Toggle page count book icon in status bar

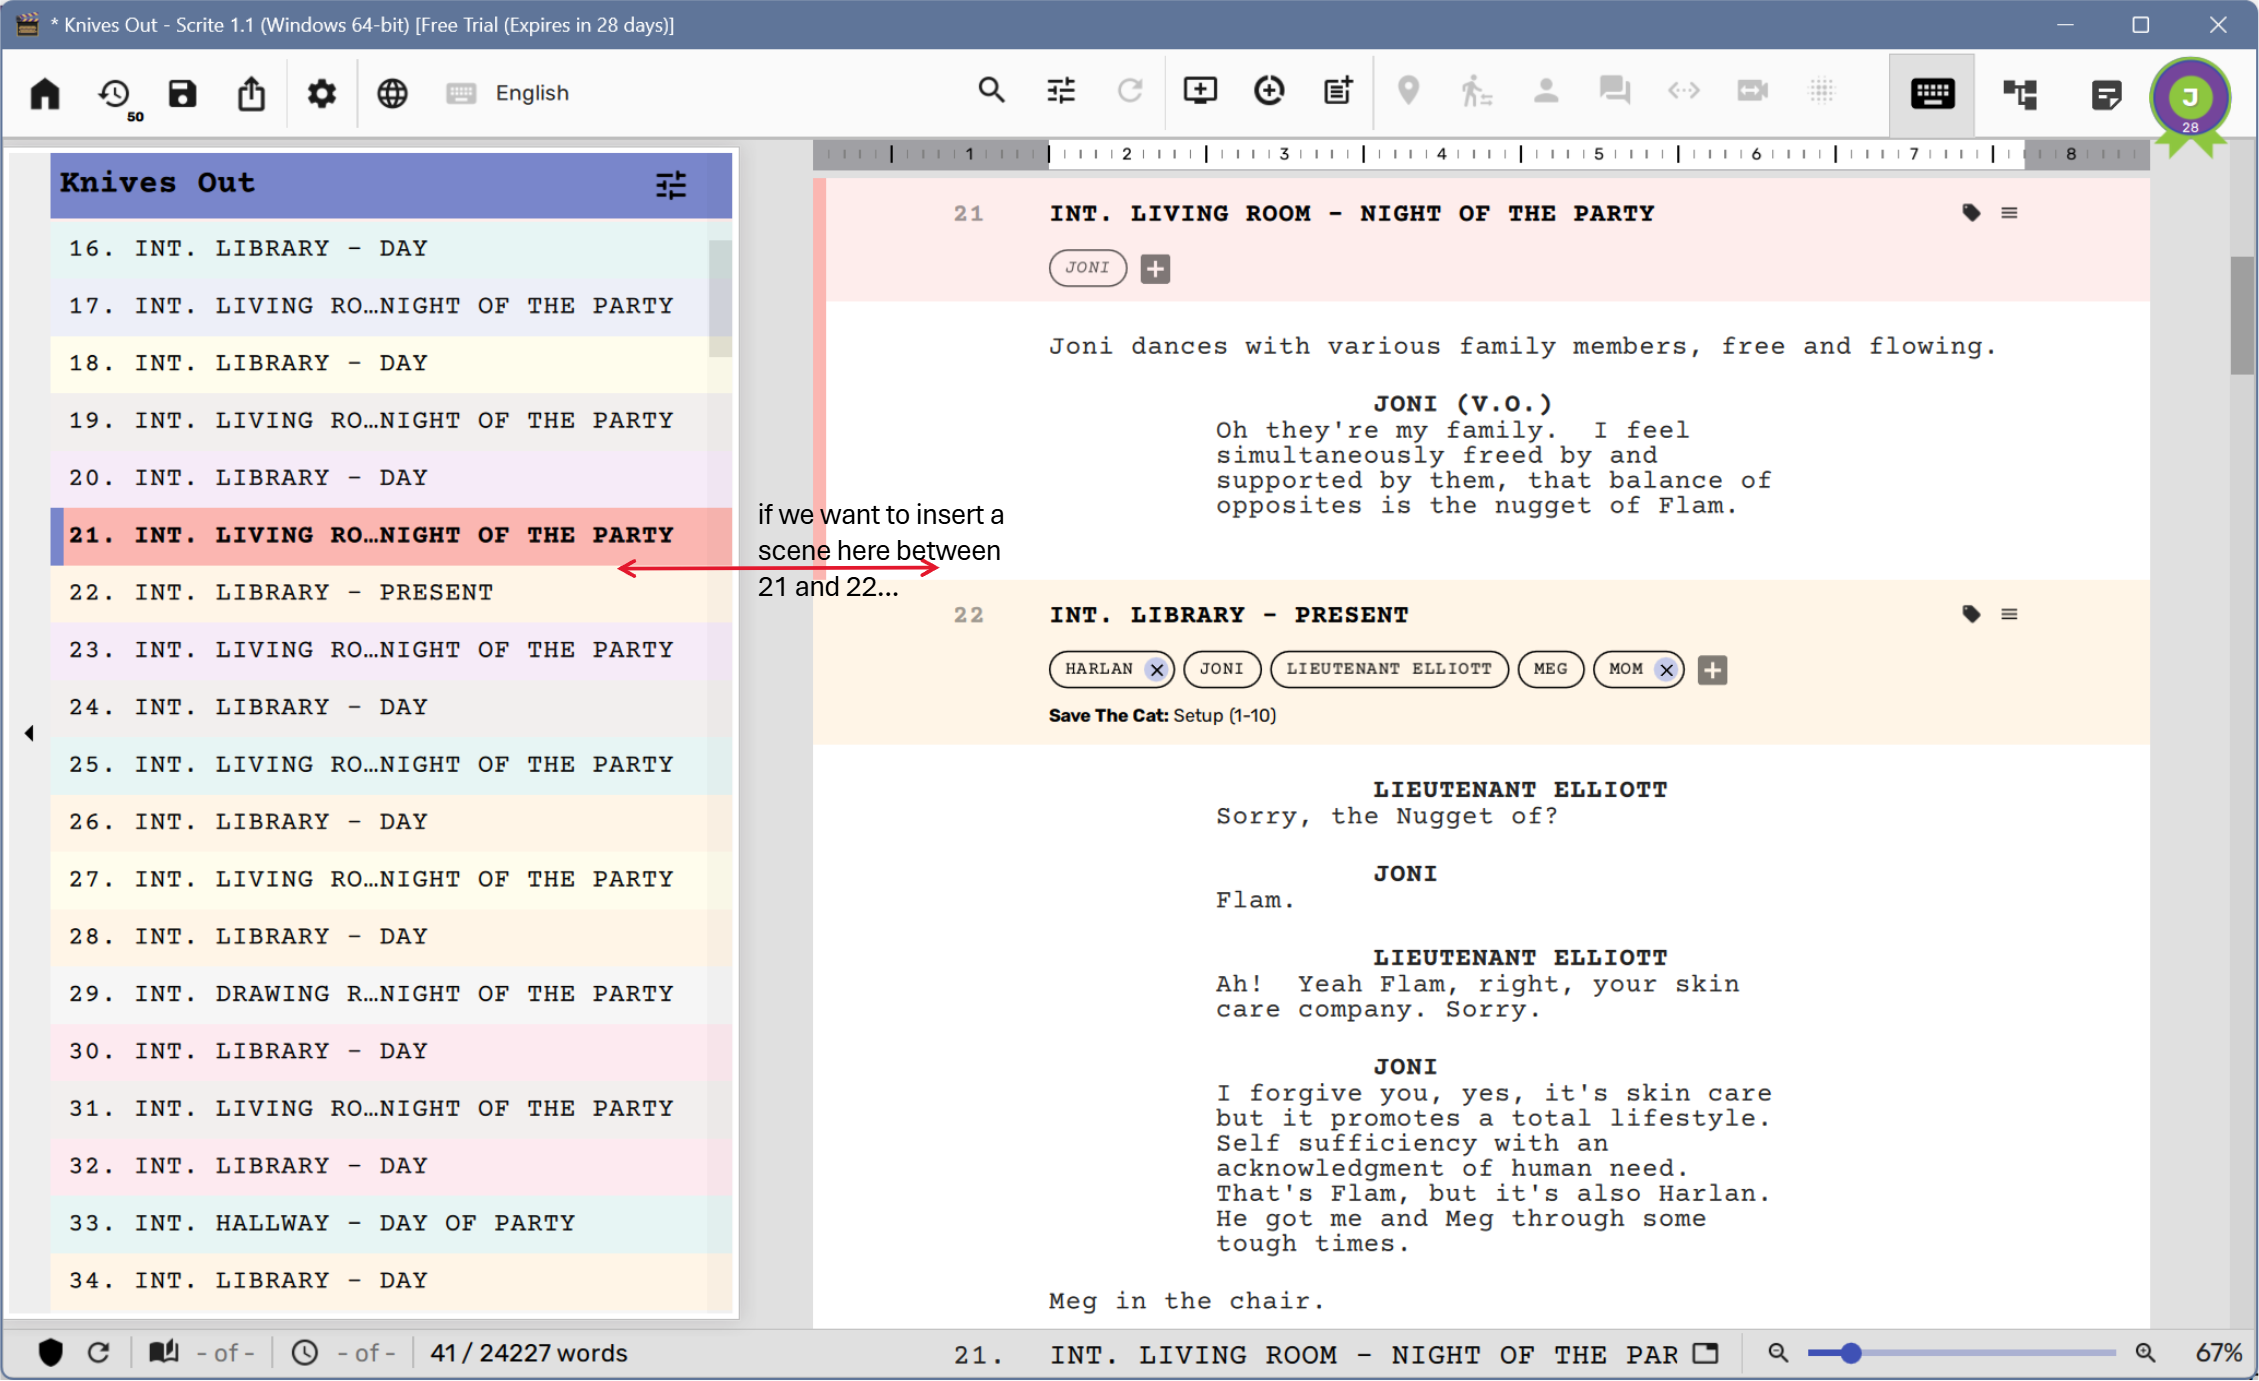click(164, 1353)
